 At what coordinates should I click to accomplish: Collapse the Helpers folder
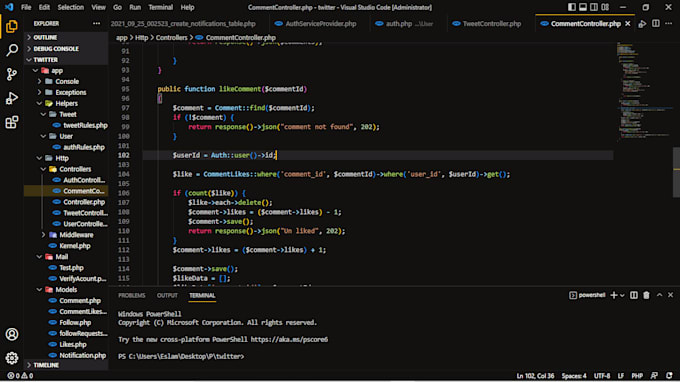[66, 103]
